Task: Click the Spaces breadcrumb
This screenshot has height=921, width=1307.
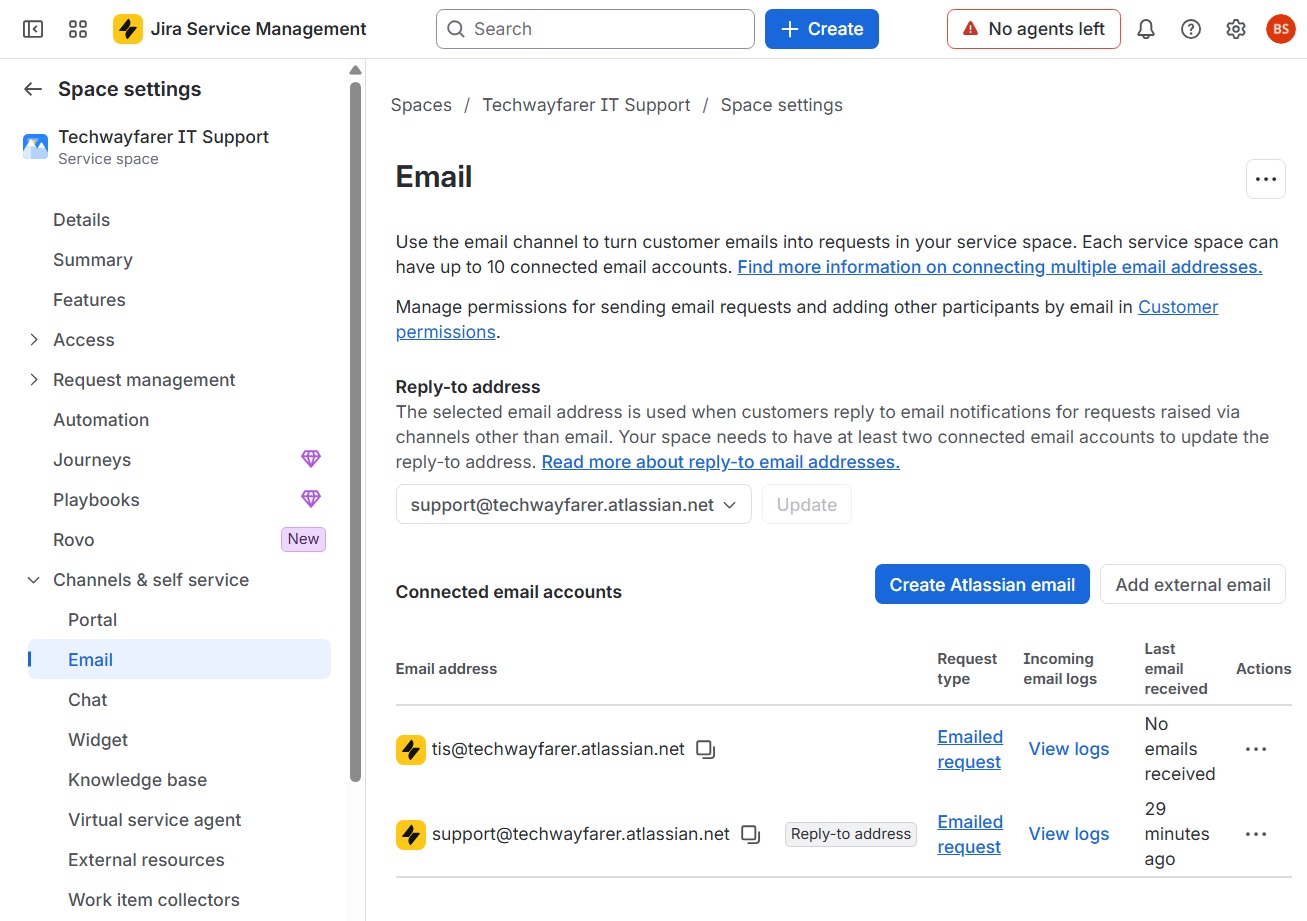Action: [421, 105]
